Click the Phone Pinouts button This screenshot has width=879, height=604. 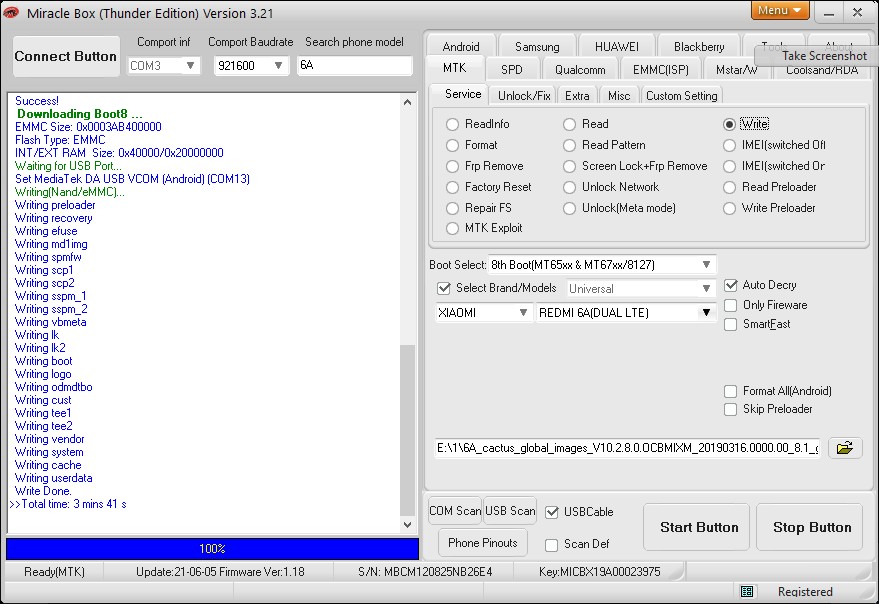point(483,543)
